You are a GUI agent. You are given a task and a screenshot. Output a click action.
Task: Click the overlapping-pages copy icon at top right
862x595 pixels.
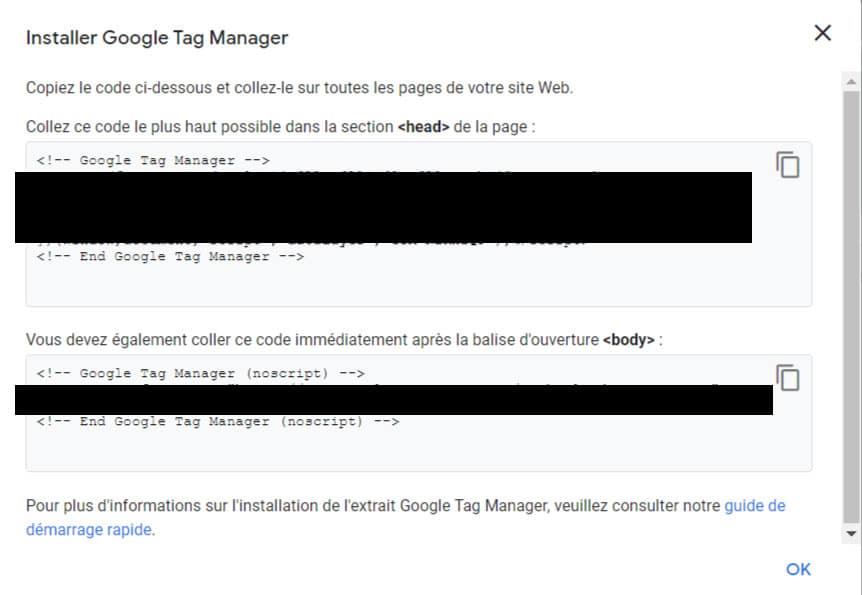pyautogui.click(x=789, y=165)
